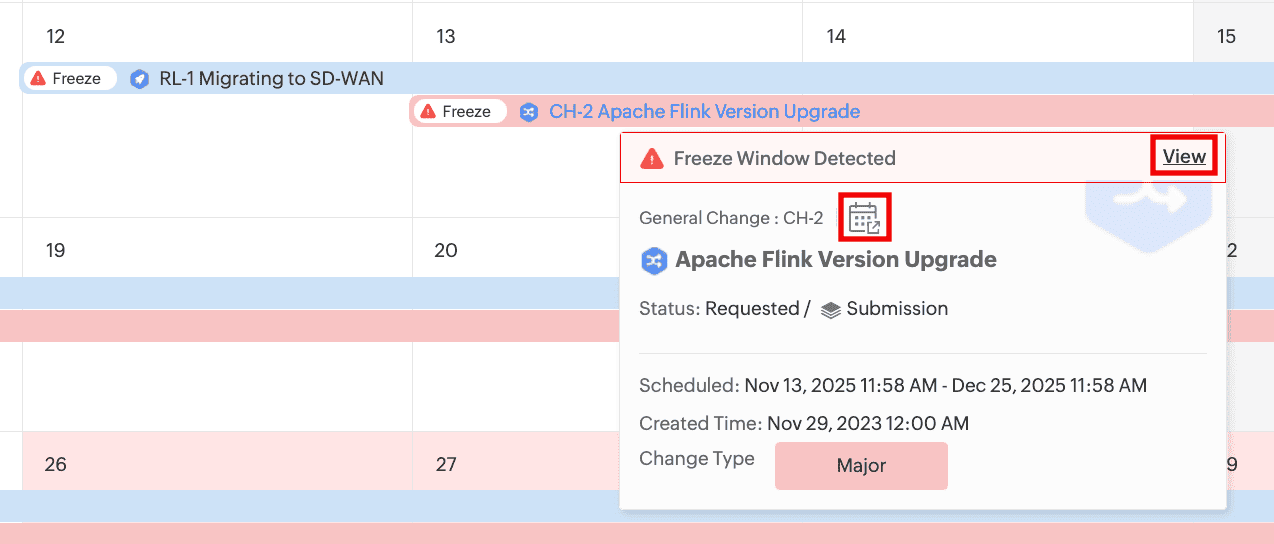
Task: Click the View link in freeze banner
Action: tap(1184, 157)
